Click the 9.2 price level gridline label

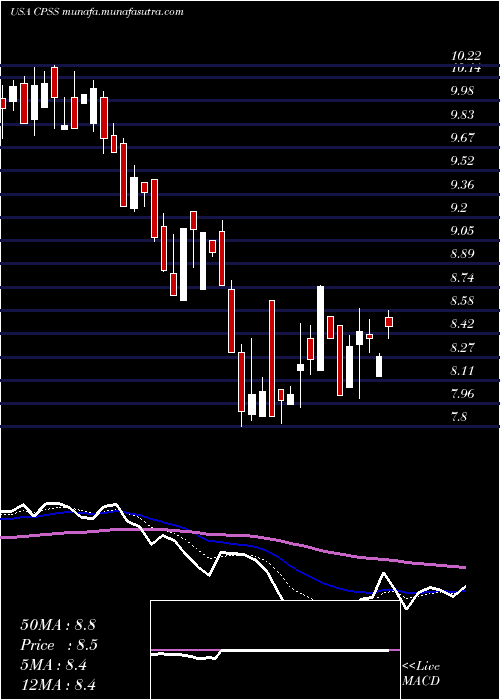click(459, 207)
